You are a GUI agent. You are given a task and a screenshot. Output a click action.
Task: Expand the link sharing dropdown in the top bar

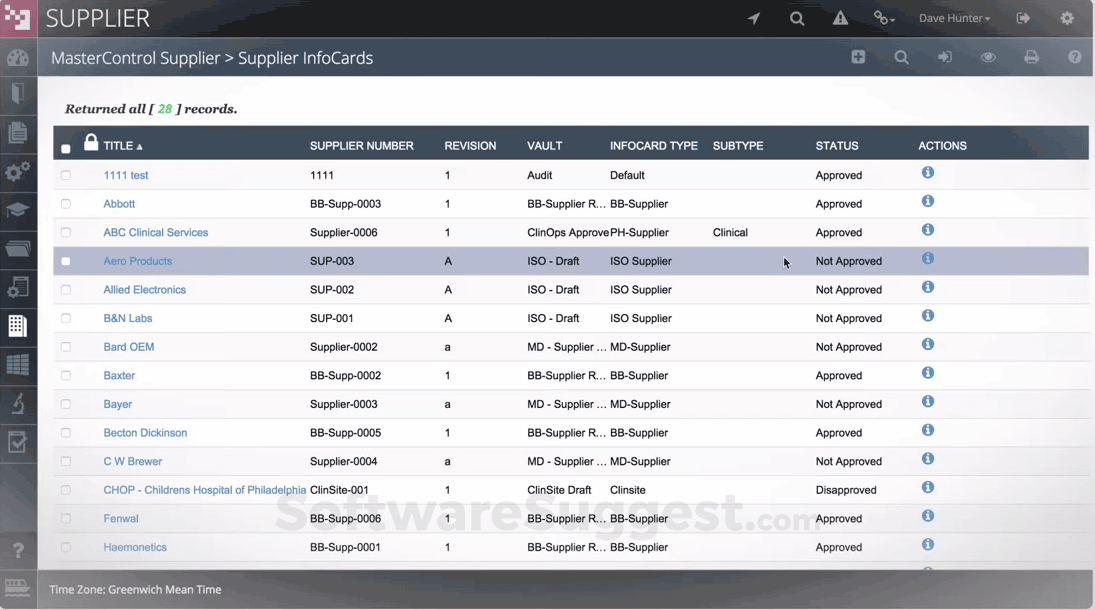[x=882, y=17]
